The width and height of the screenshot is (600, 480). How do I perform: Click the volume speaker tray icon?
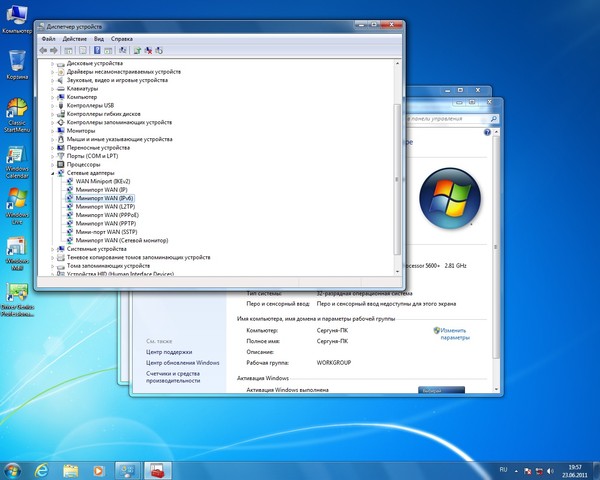(550, 471)
